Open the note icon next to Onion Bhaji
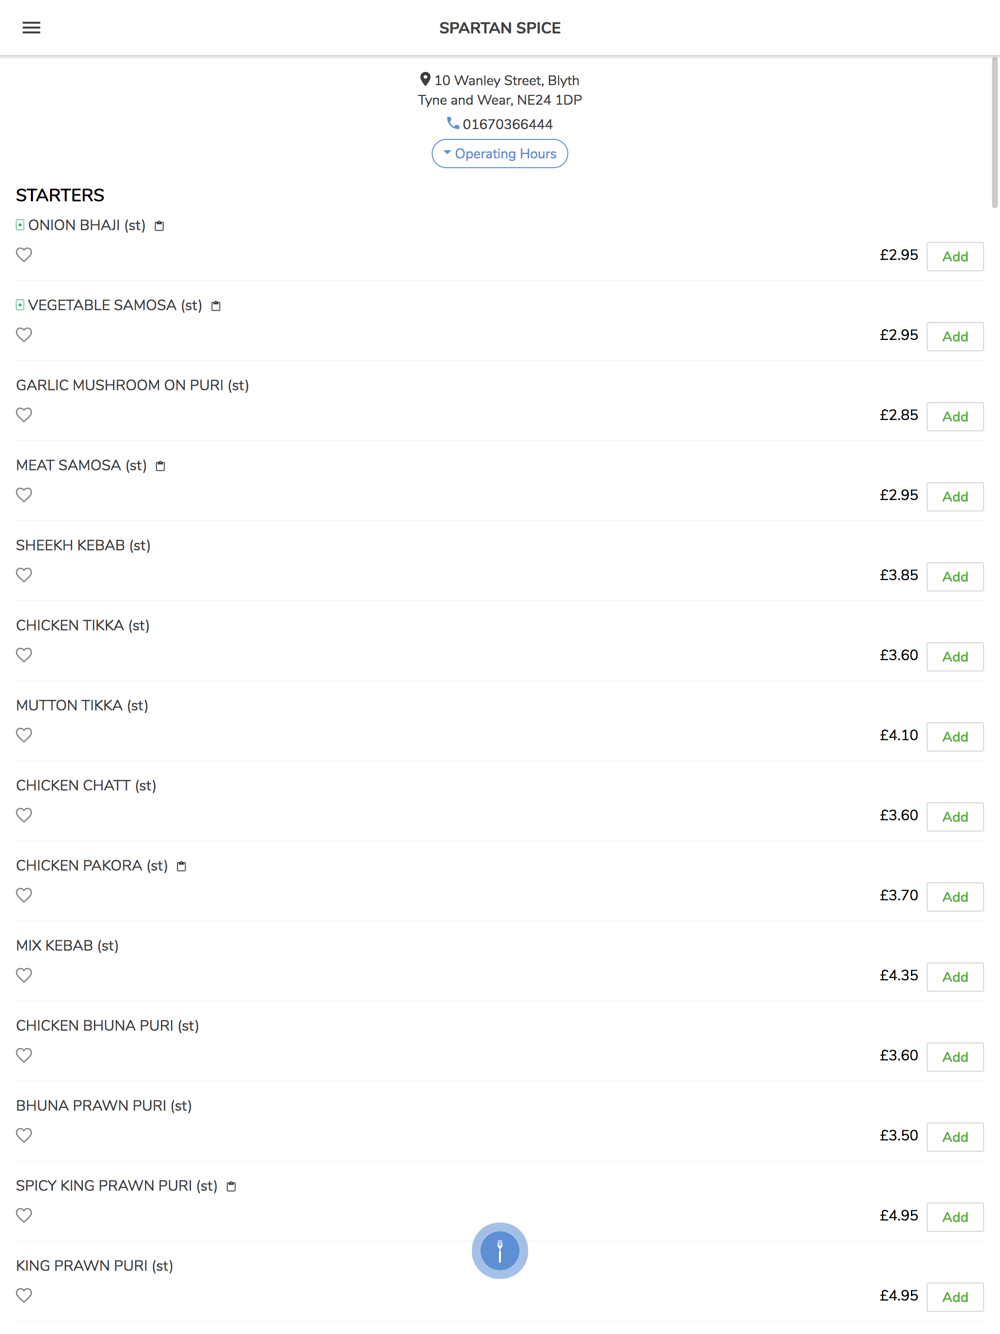This screenshot has height=1334, width=1000. [x=159, y=226]
